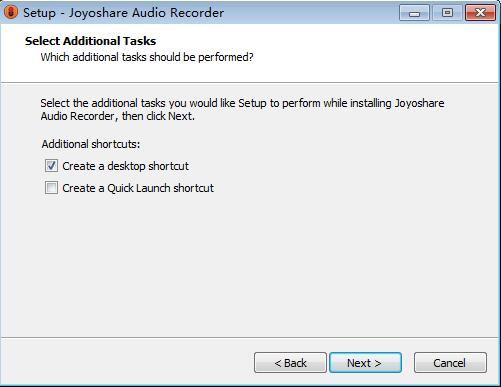Click the "Select Additional Tasks" heading

coord(90,41)
